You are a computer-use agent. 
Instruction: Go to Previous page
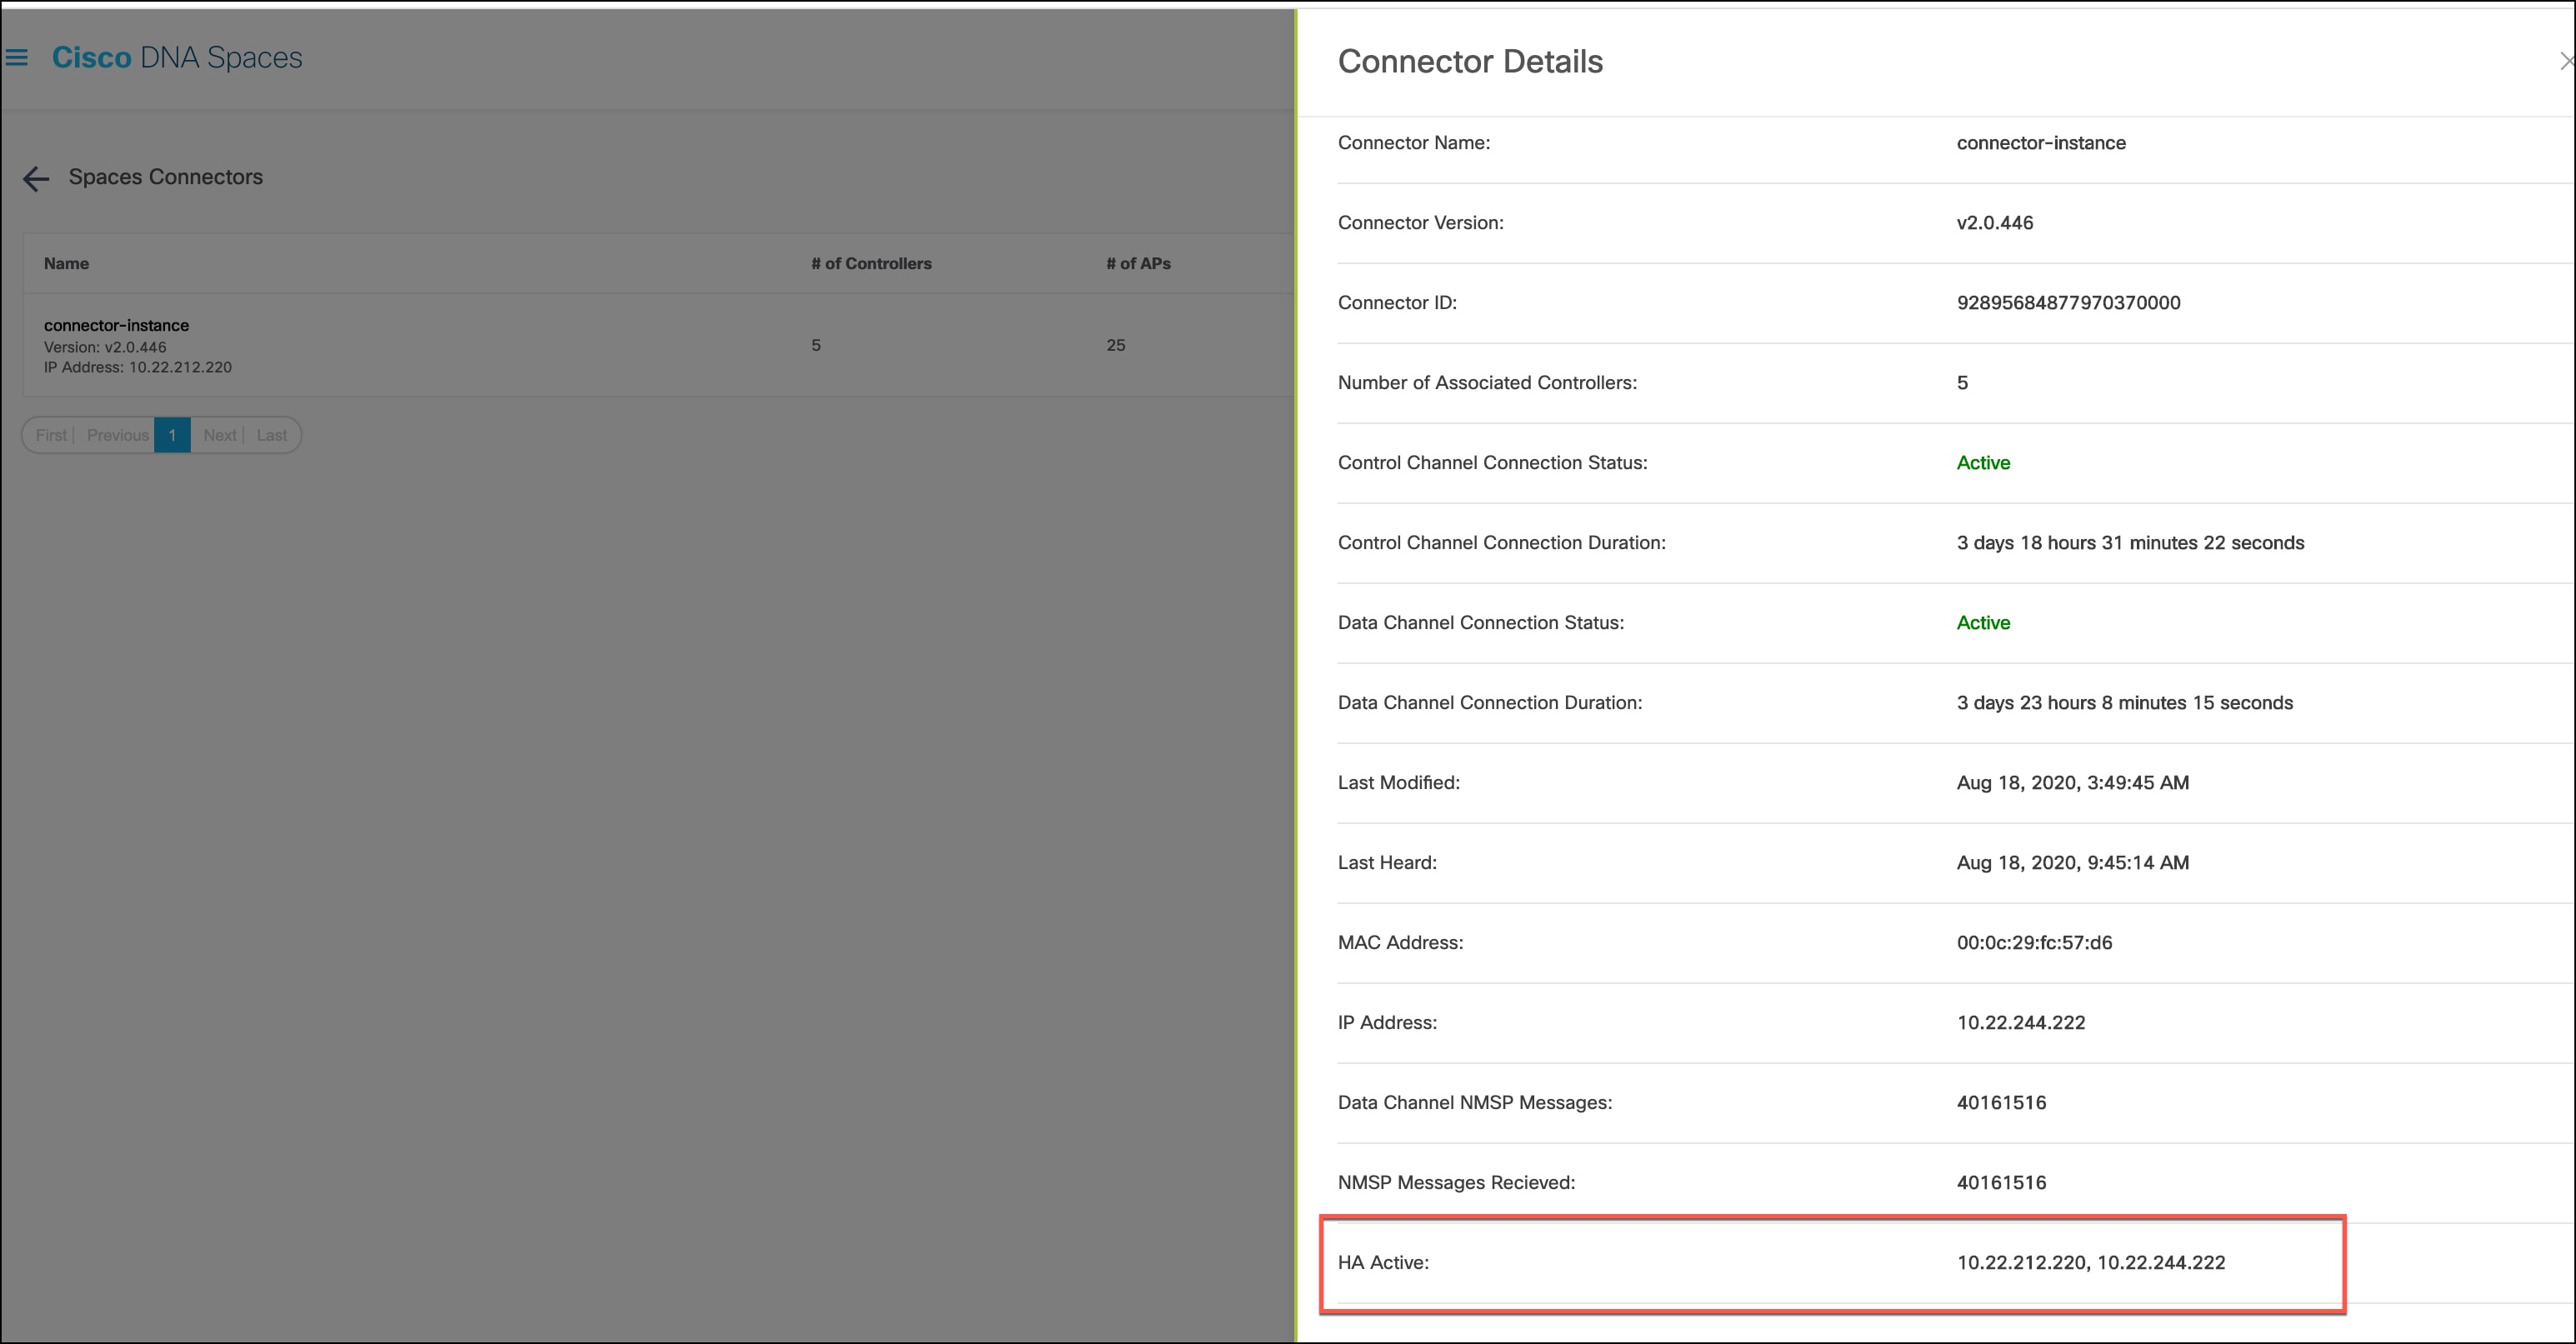[x=118, y=435]
